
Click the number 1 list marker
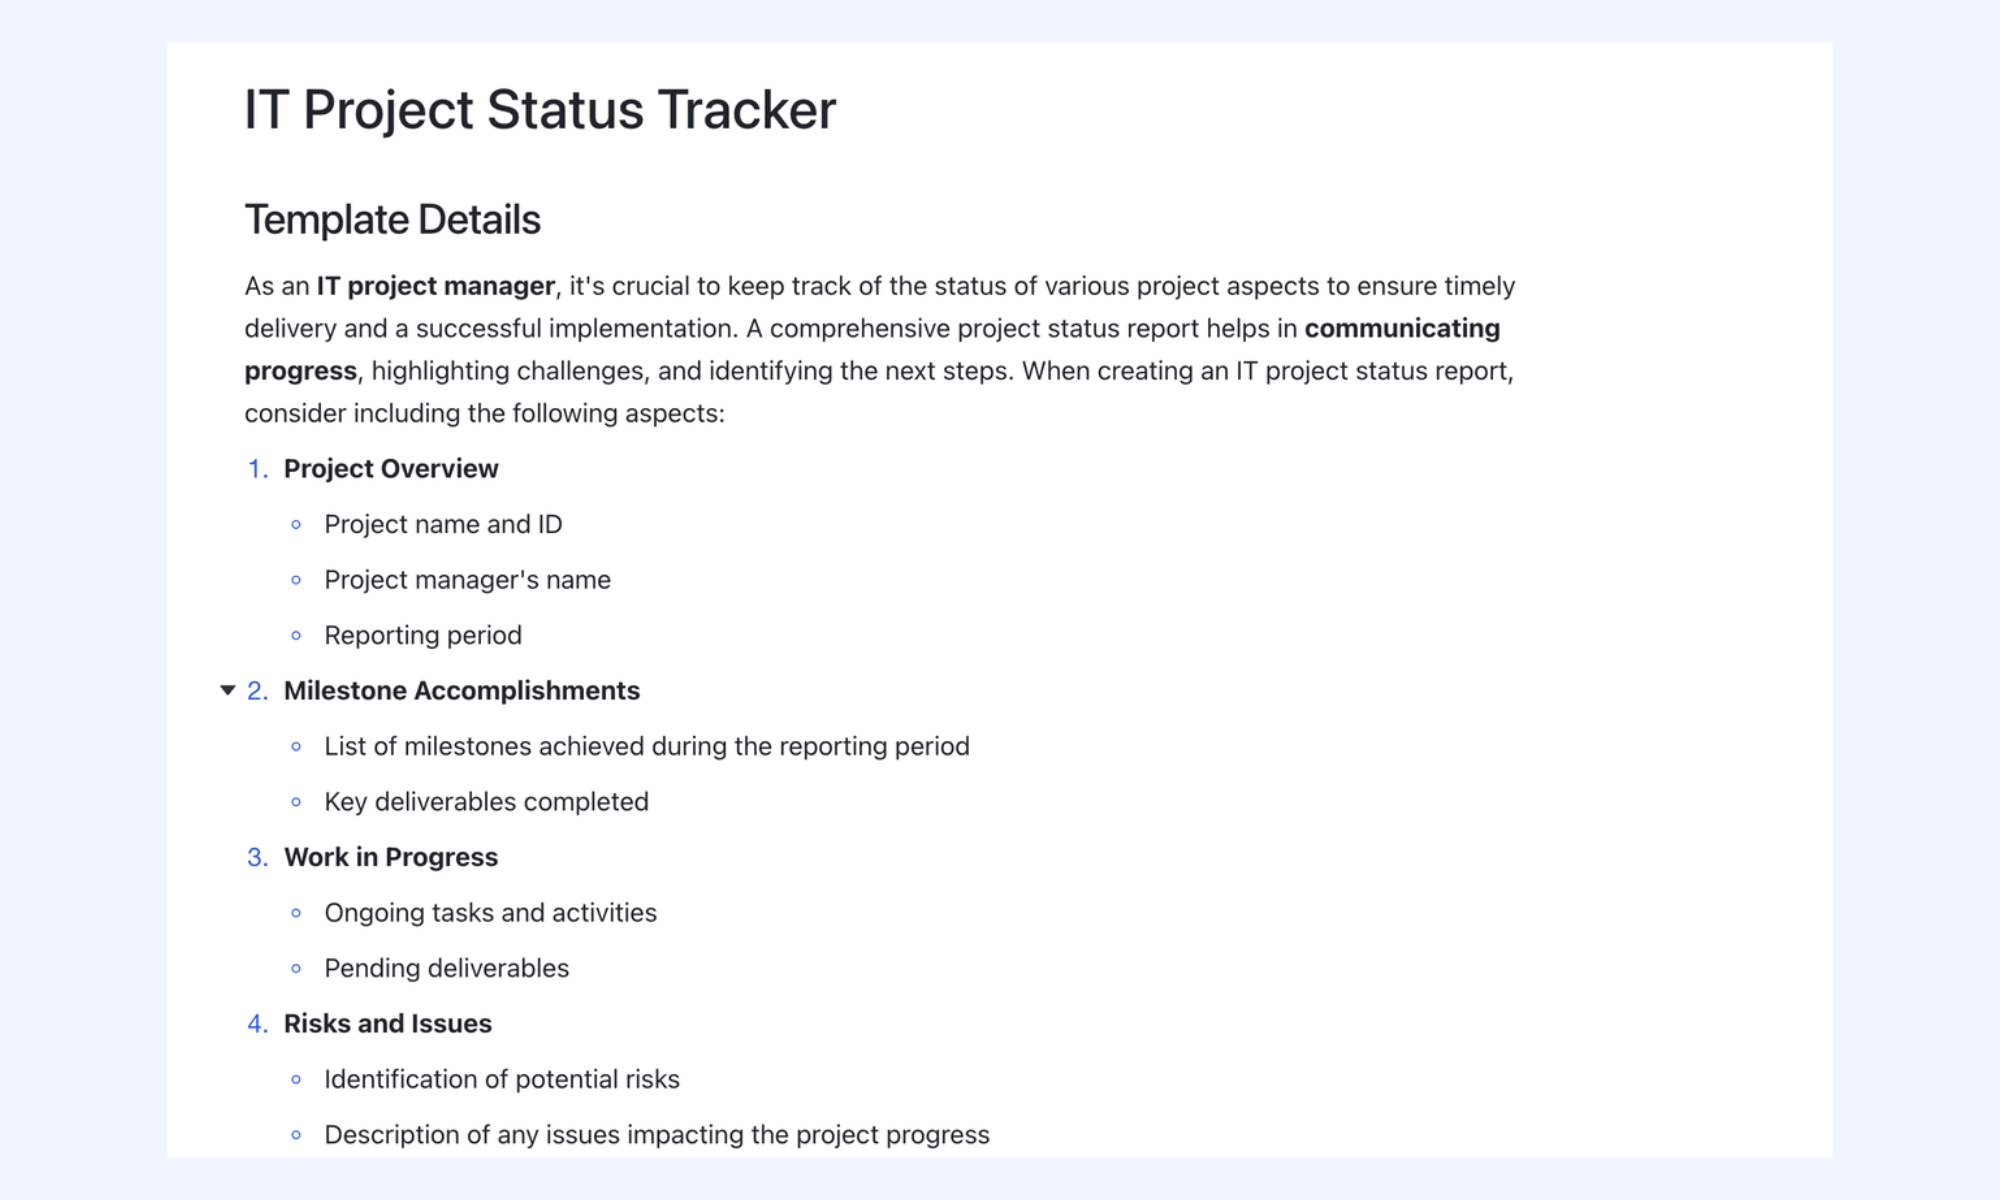(x=258, y=468)
